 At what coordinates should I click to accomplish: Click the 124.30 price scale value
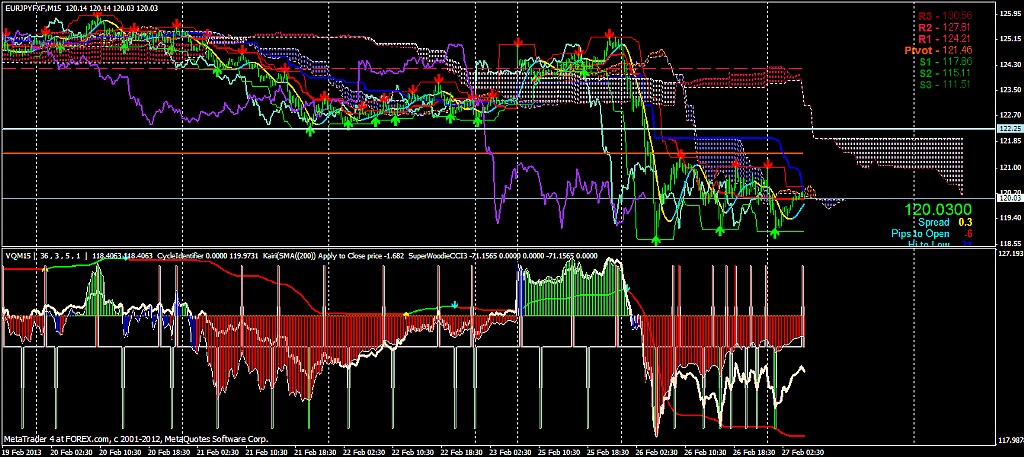click(1010, 65)
